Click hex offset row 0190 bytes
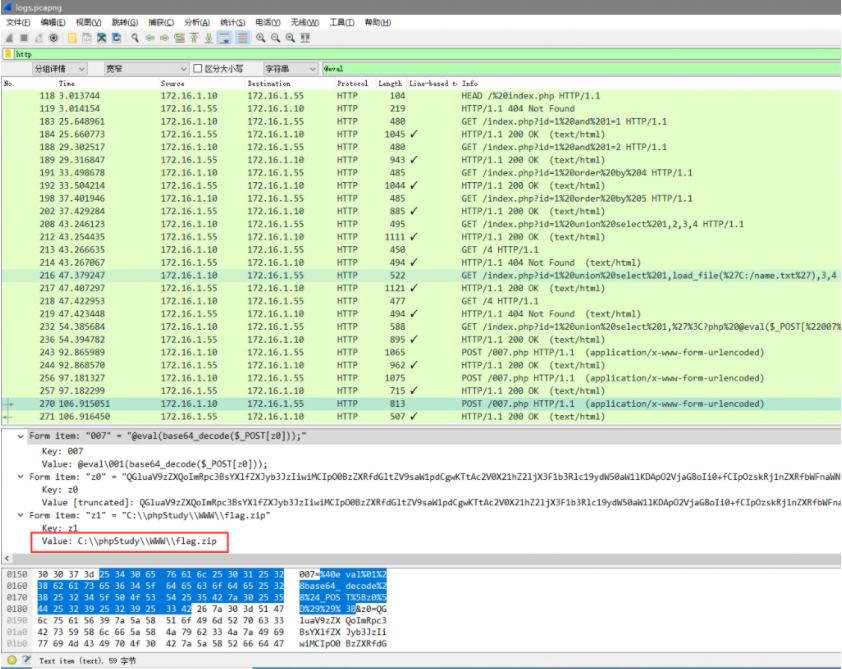 161,621
